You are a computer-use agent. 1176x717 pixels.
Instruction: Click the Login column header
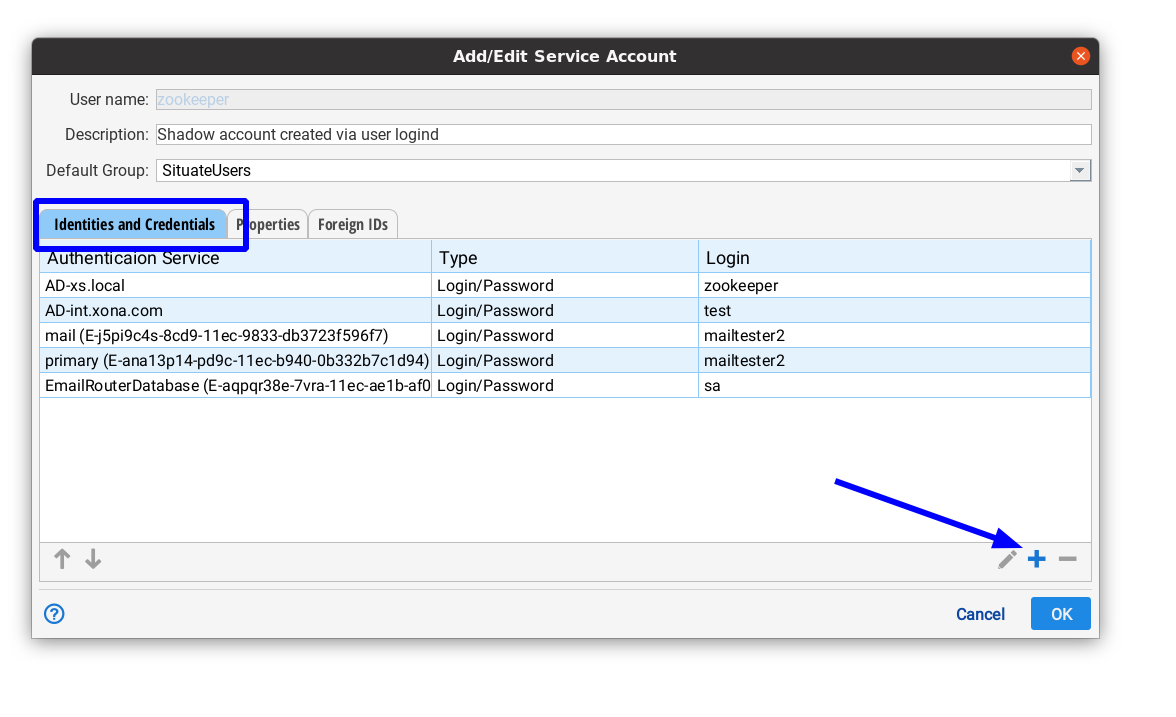pos(893,258)
